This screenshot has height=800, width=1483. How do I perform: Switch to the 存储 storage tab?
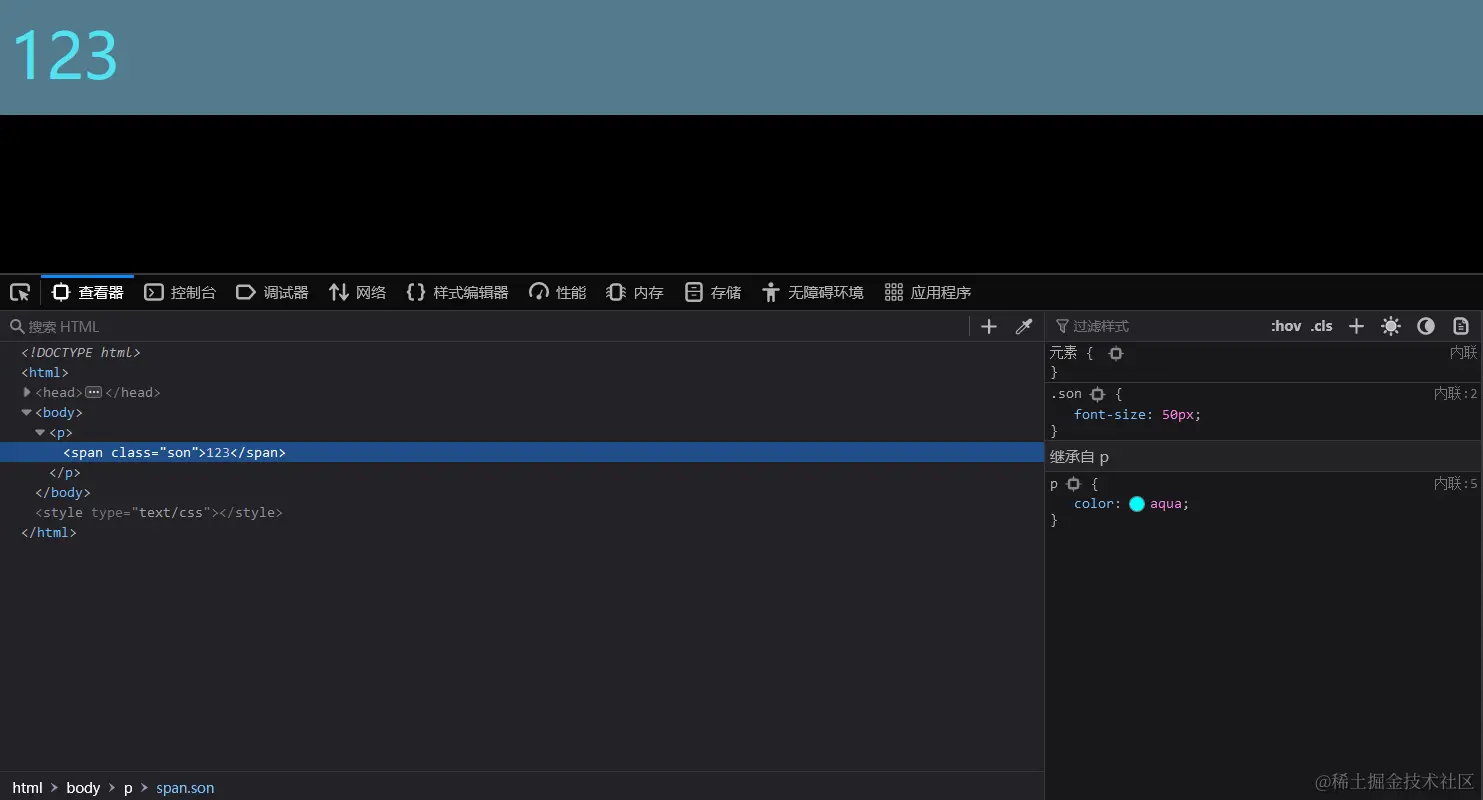713,293
